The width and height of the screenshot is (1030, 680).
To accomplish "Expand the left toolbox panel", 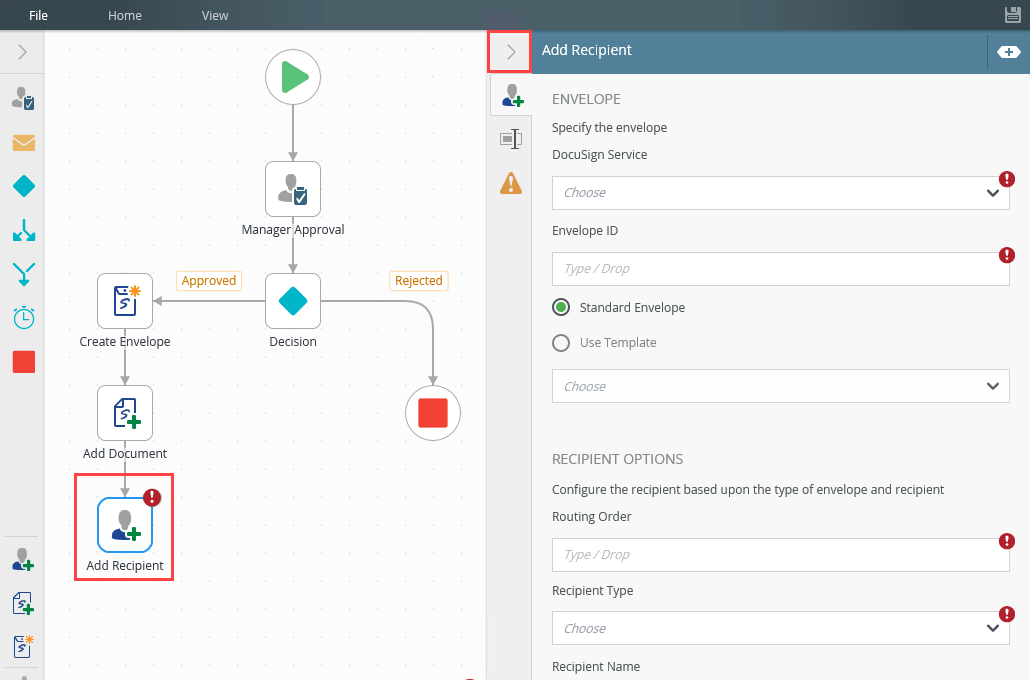I will pyautogui.click(x=22, y=52).
